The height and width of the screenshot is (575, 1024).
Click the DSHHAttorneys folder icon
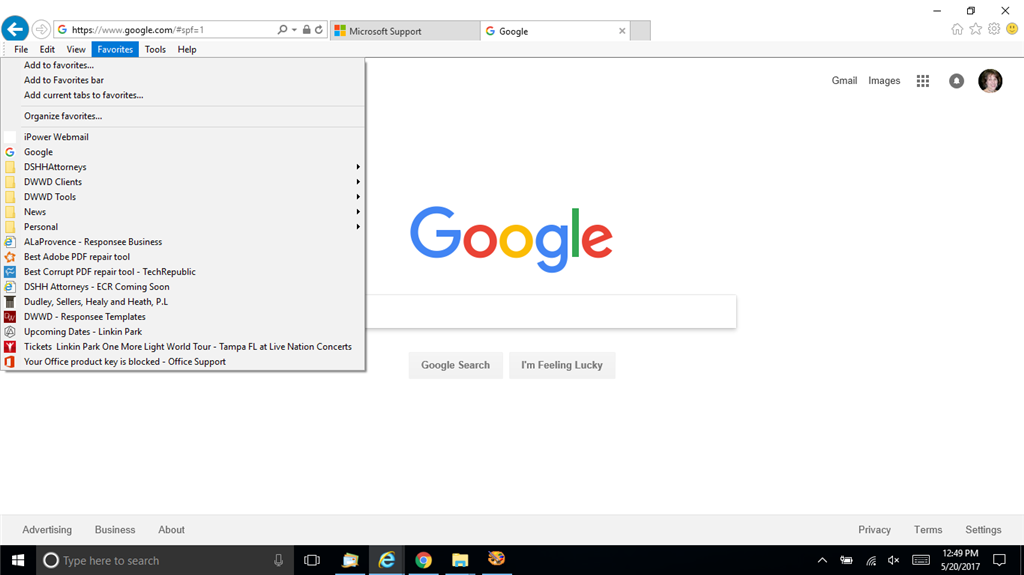click(10, 167)
